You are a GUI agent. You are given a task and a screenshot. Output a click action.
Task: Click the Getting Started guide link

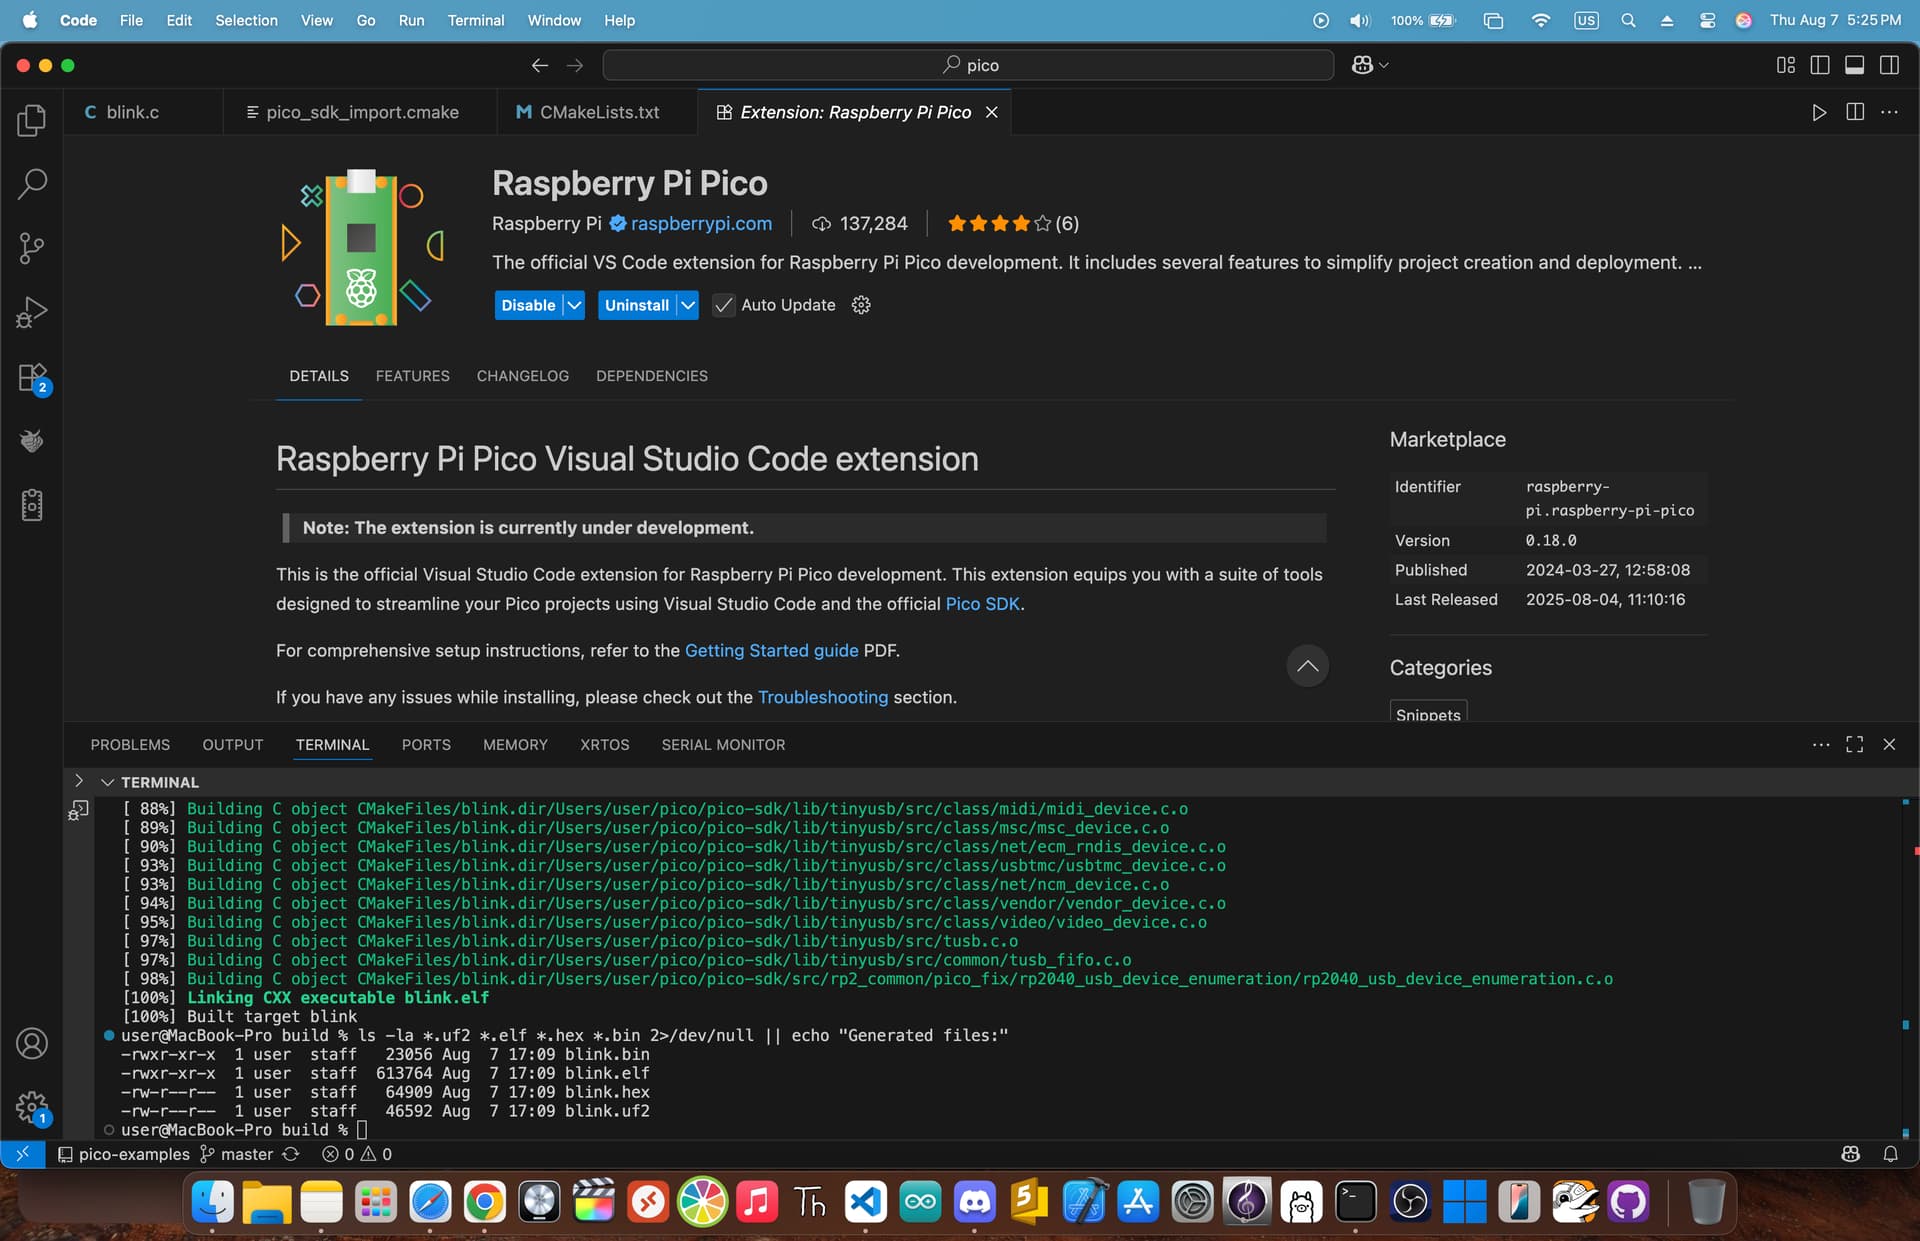[x=771, y=651]
